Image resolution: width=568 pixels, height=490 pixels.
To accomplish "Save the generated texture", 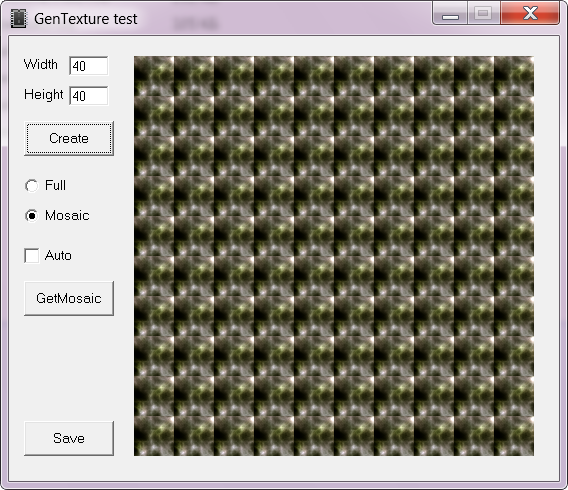I will pos(69,438).
